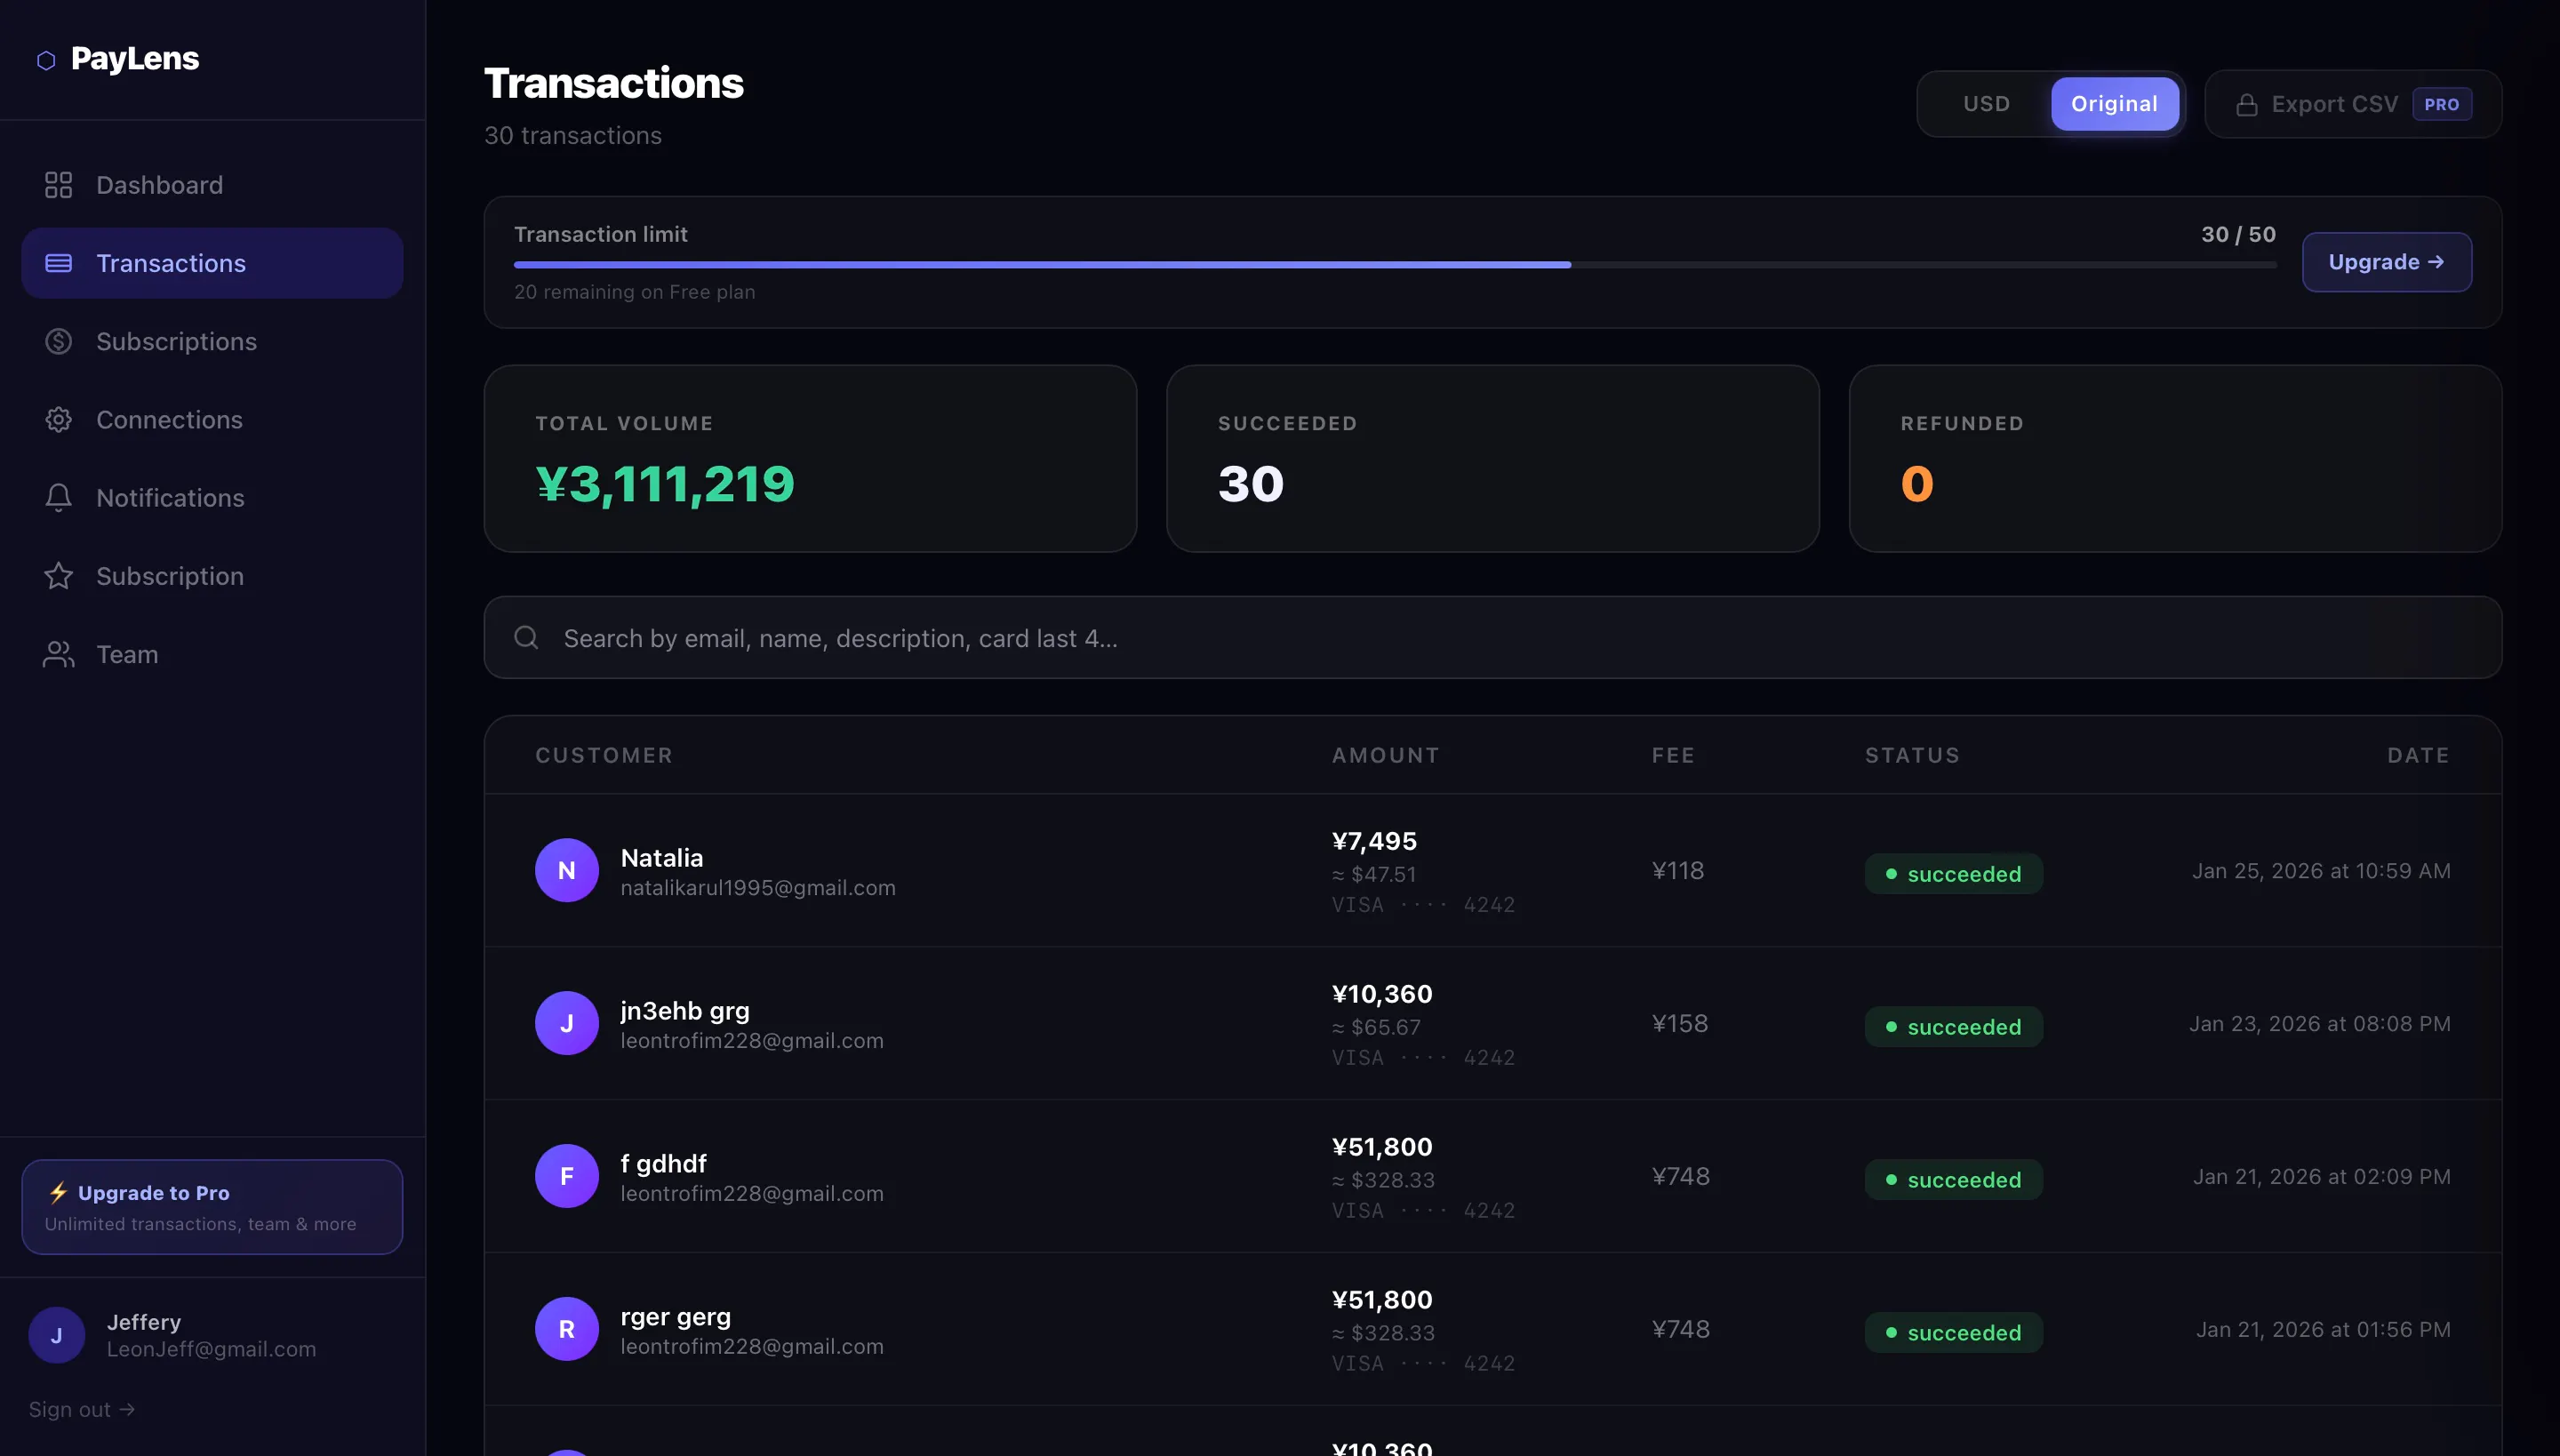Click the Customer column header
This screenshot has width=2560, height=1456.
coord(604,755)
